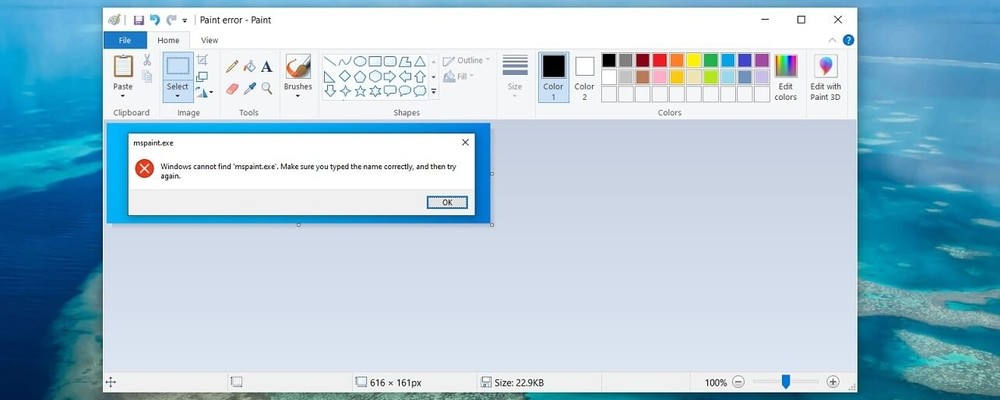Image resolution: width=1000 pixels, height=400 pixels.
Task: Click the Paste clipboard icon
Action: click(x=123, y=66)
